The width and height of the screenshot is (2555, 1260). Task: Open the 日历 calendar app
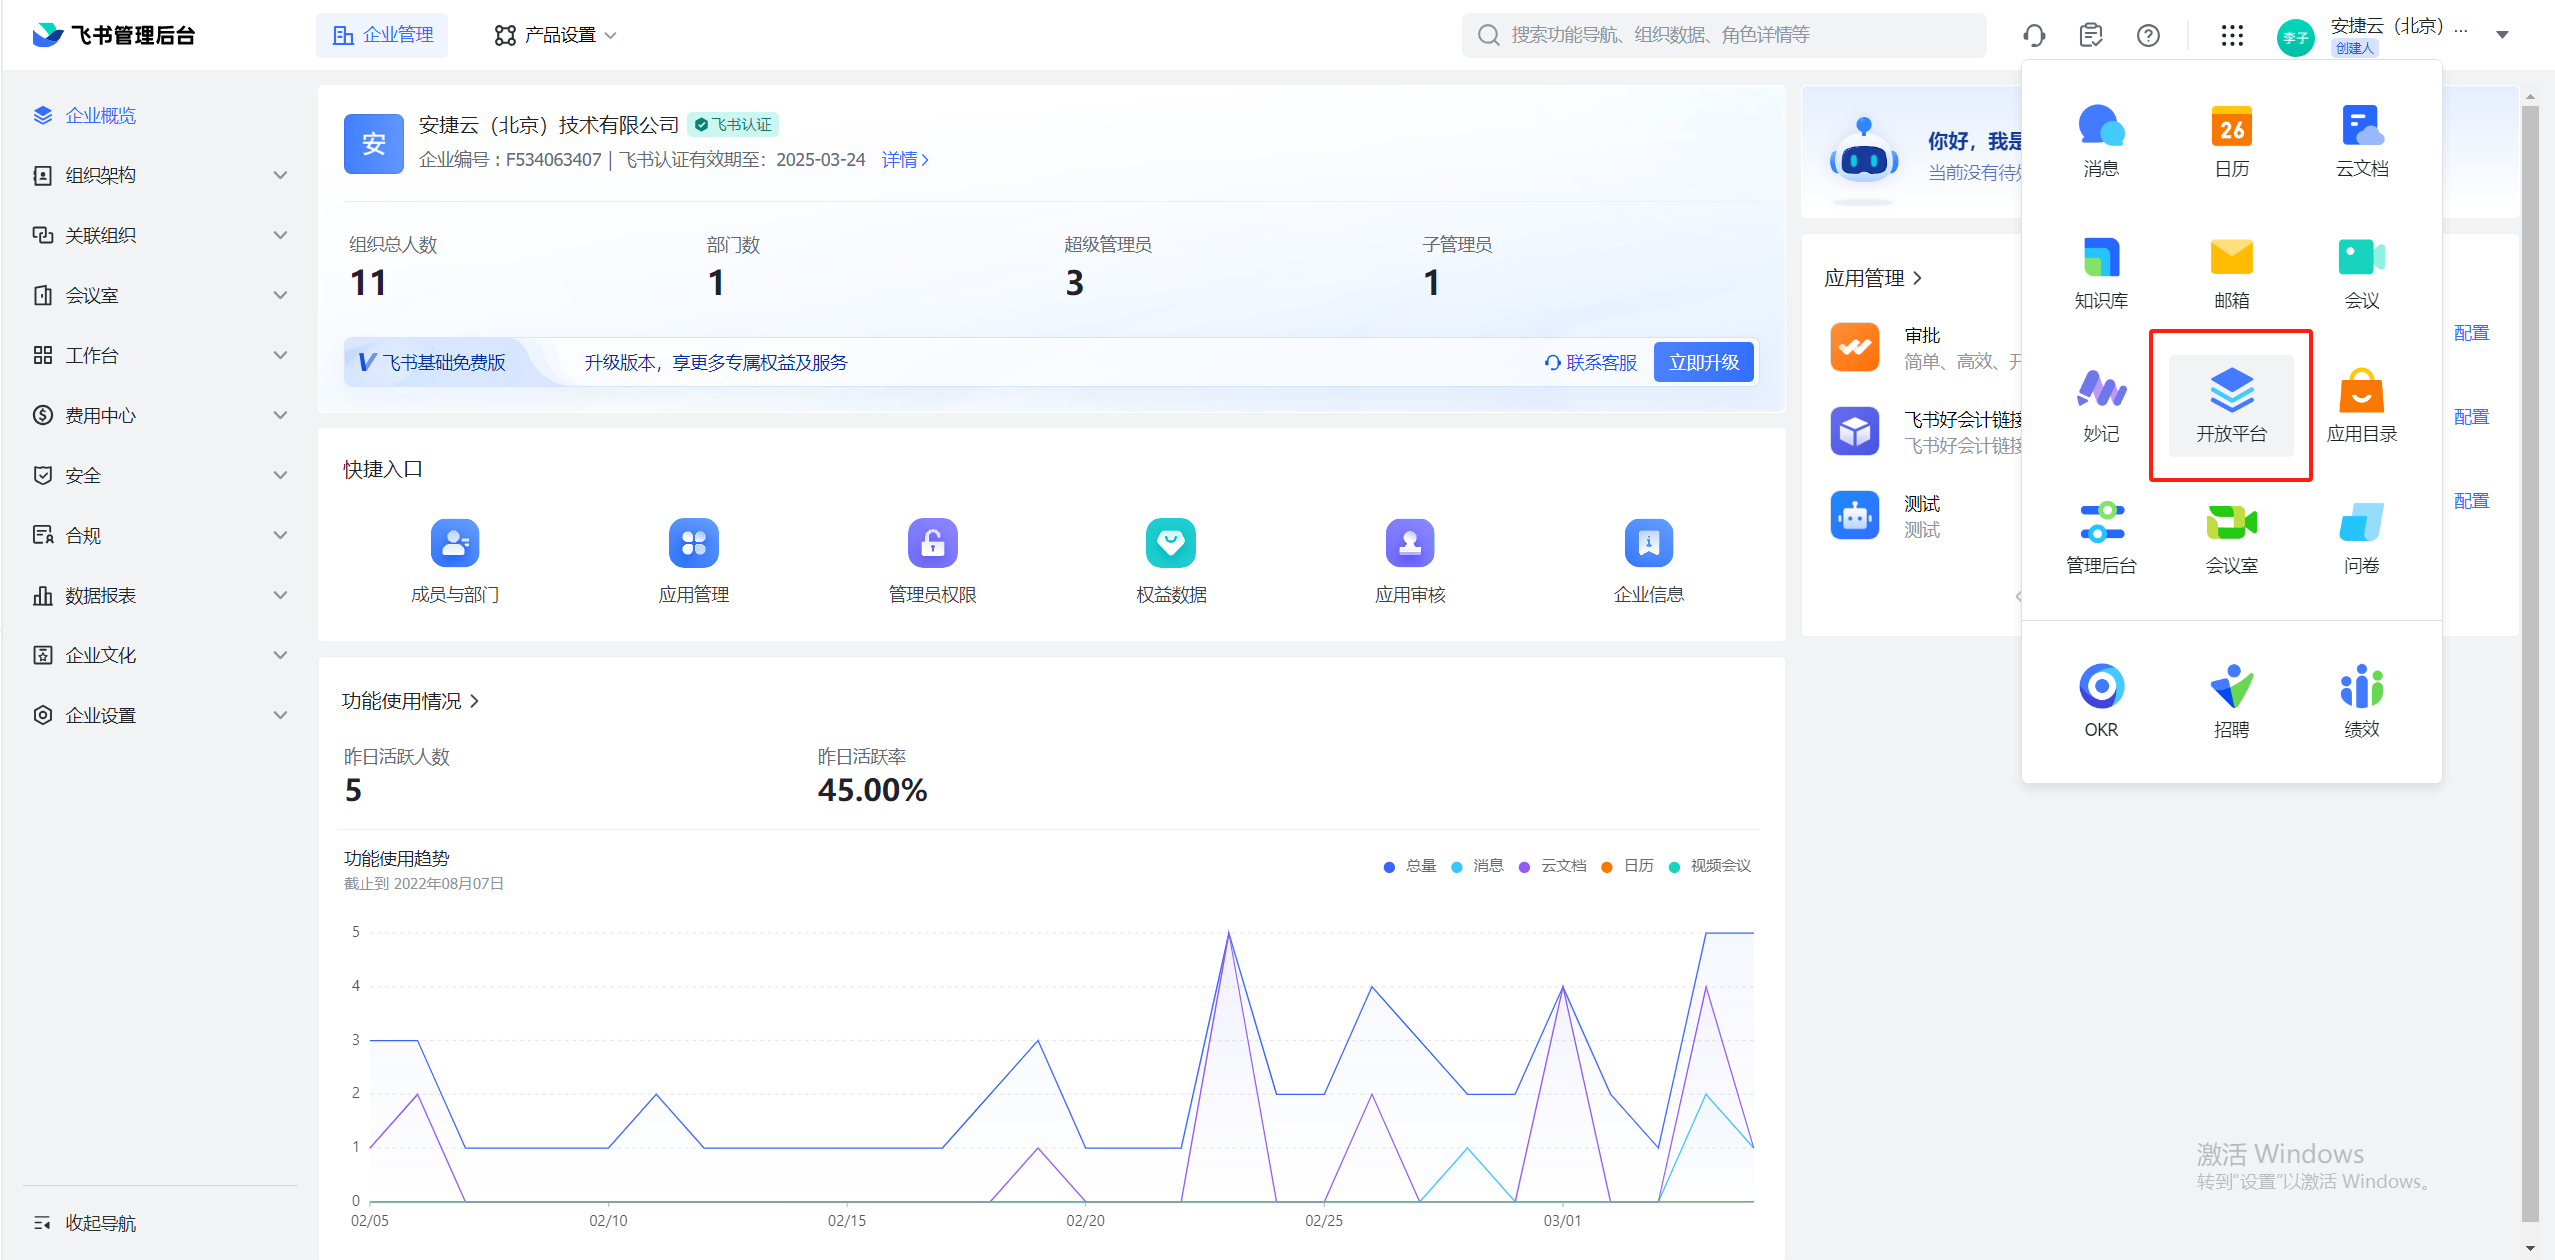[2231, 141]
